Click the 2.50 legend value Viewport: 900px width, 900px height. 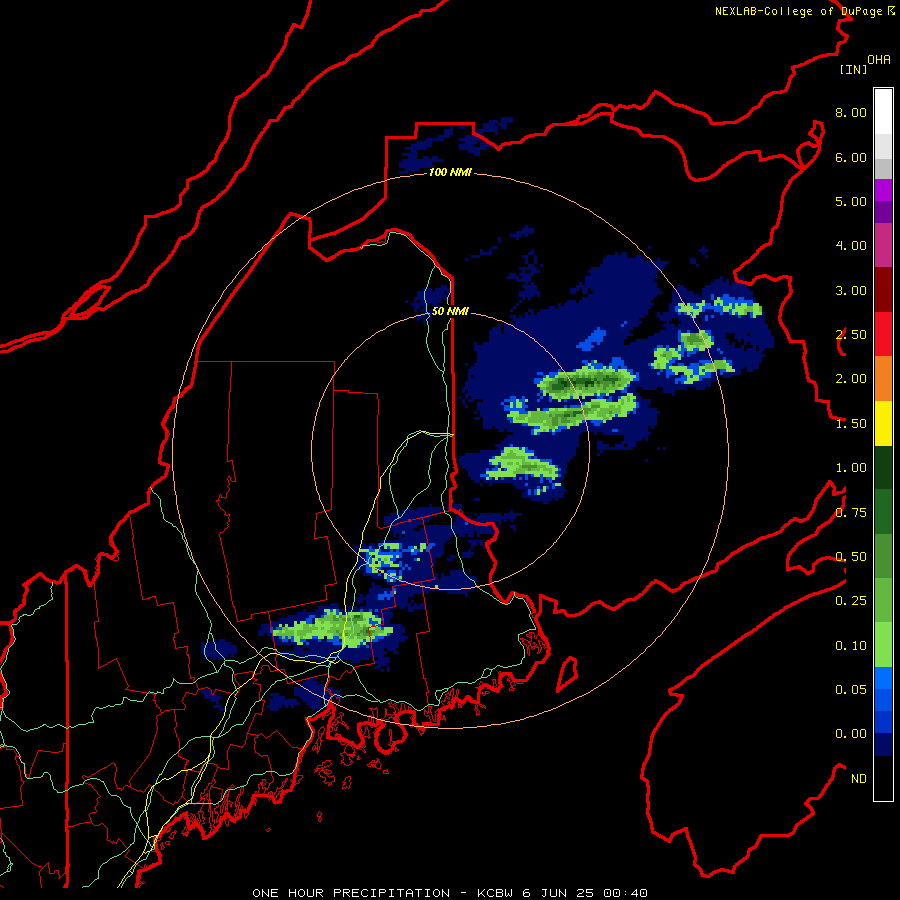(x=851, y=335)
